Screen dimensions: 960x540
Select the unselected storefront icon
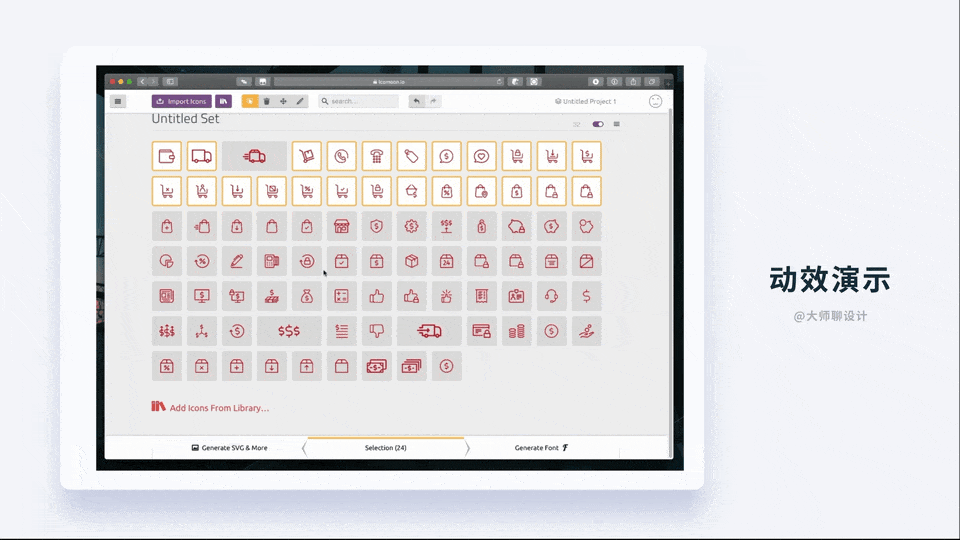342,227
